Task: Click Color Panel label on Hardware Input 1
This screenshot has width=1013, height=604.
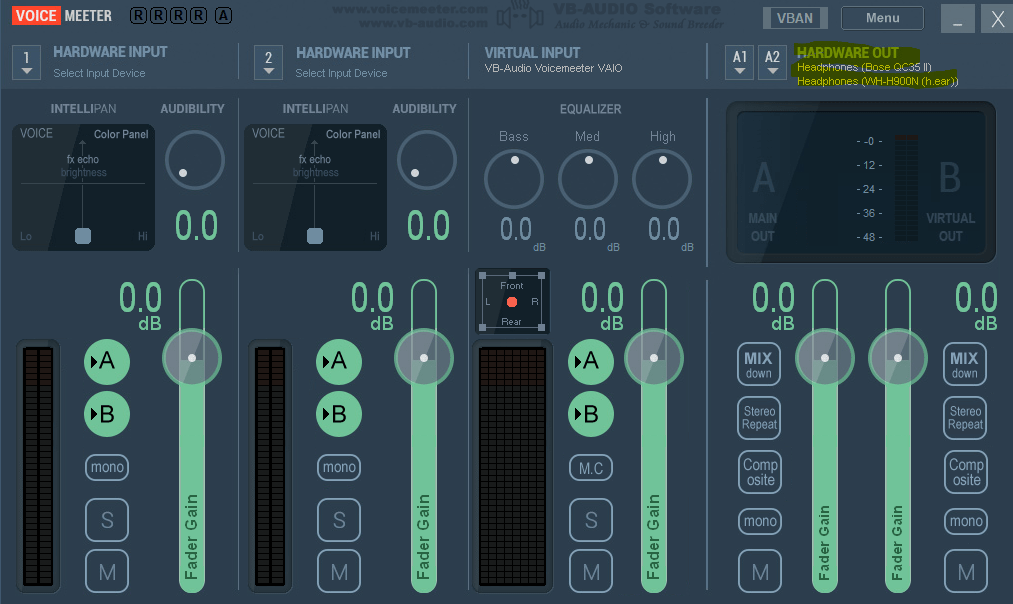Action: 121,134
